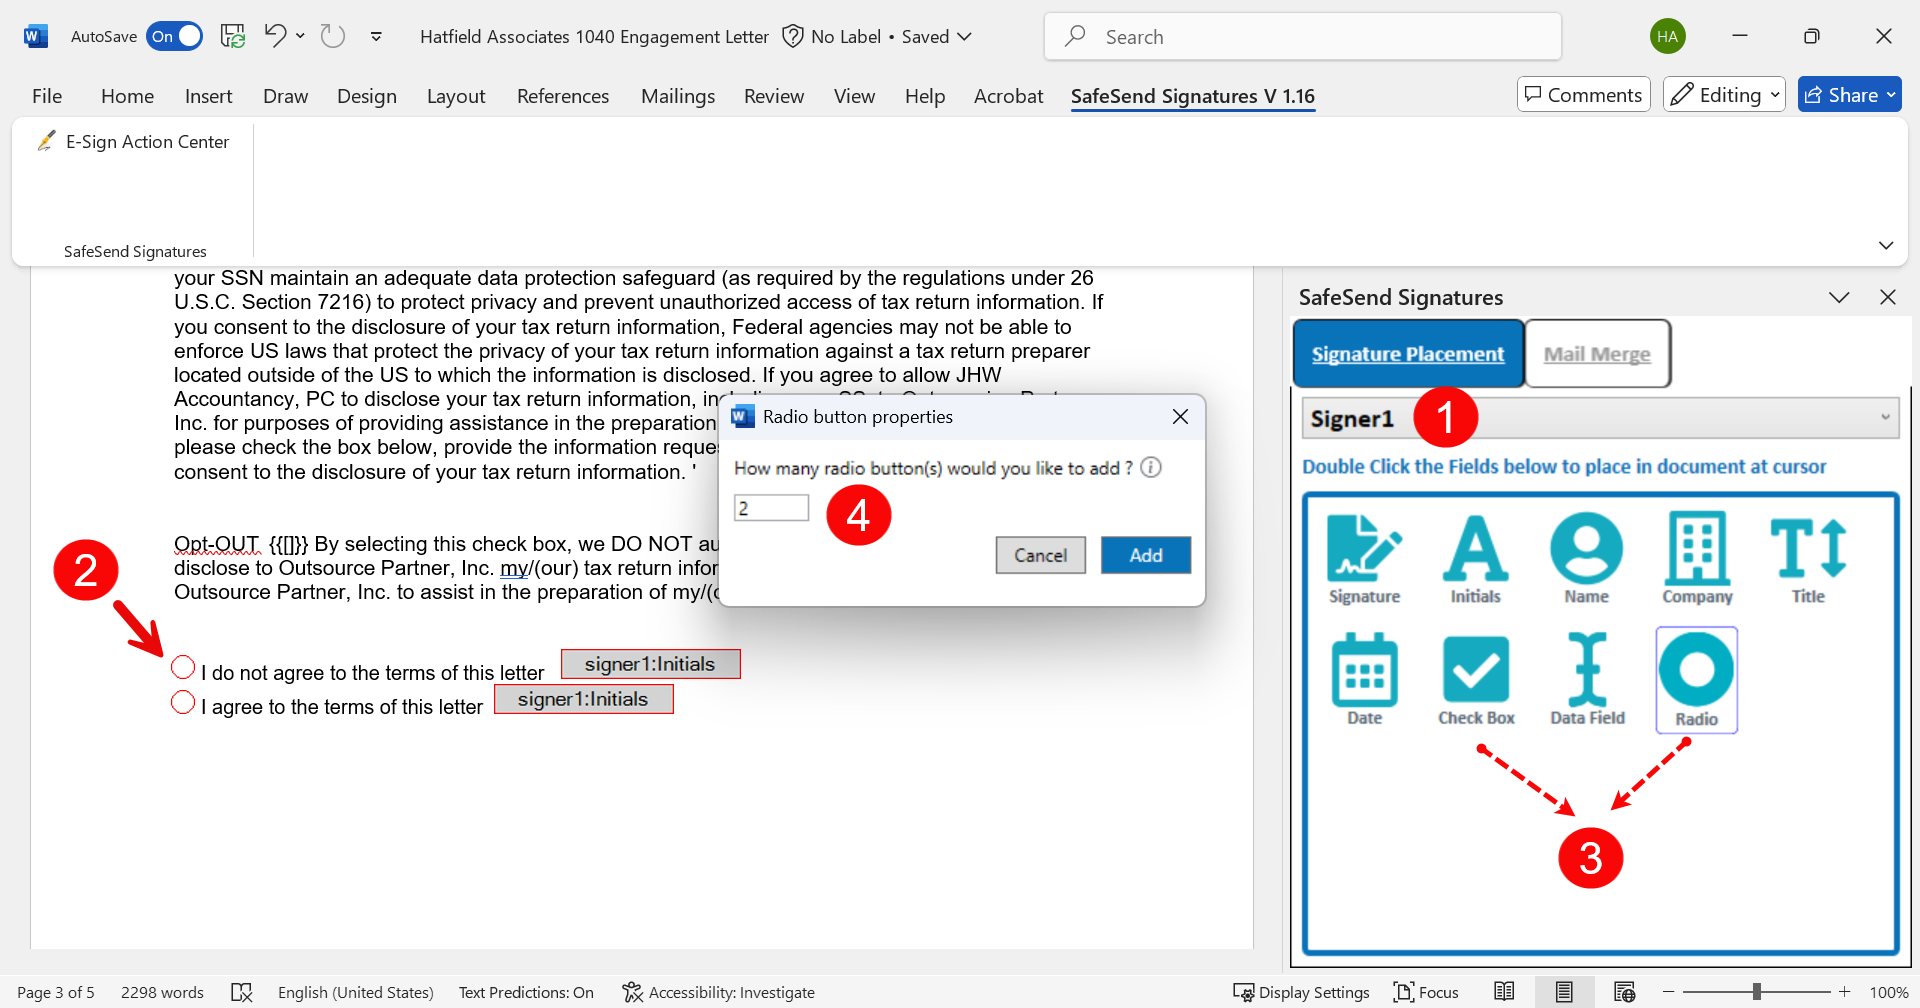This screenshot has height=1008, width=1920.
Task: Click Text Predictions: On status
Action: point(526,992)
